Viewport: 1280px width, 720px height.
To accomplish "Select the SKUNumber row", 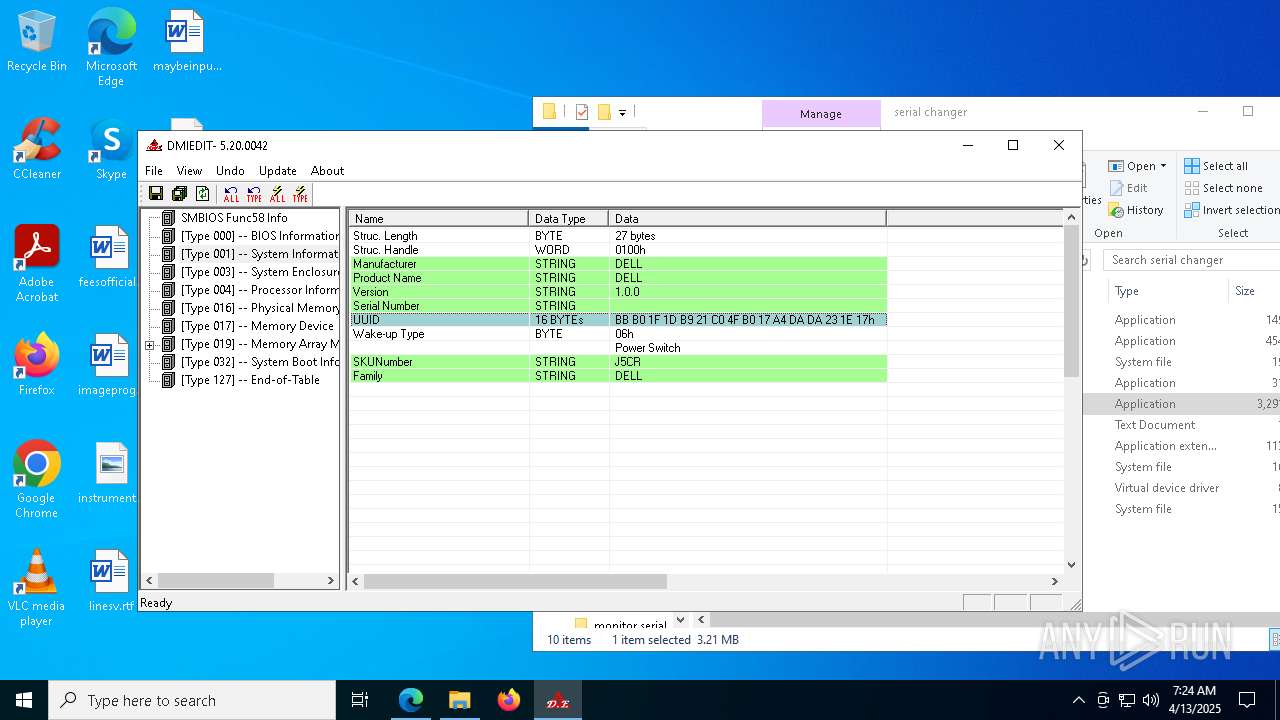I will [618, 362].
